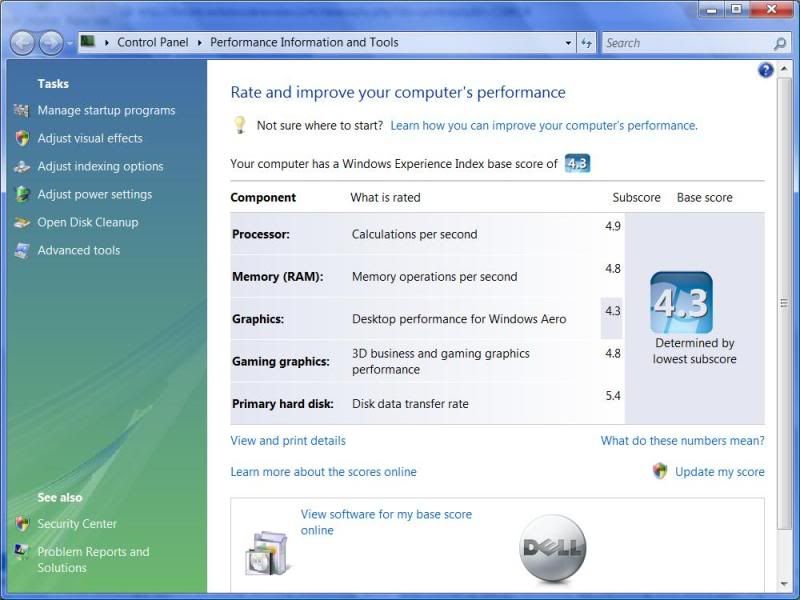The width and height of the screenshot is (800, 600).
Task: Click the Primary hard disk subscore 5.4
Action: pyautogui.click(x=613, y=395)
